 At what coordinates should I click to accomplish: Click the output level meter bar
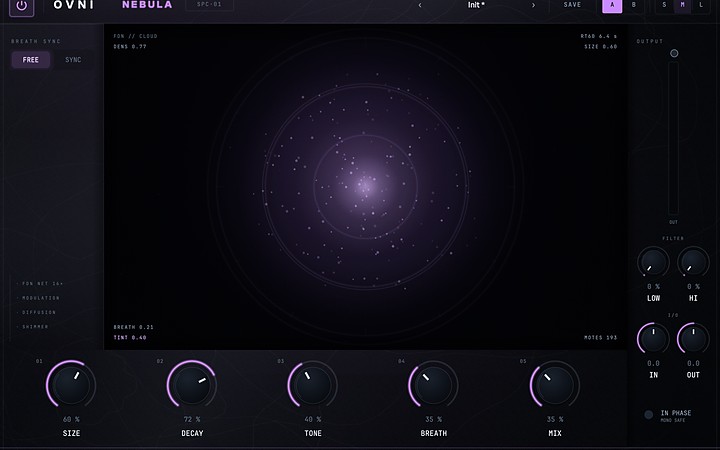click(674, 138)
